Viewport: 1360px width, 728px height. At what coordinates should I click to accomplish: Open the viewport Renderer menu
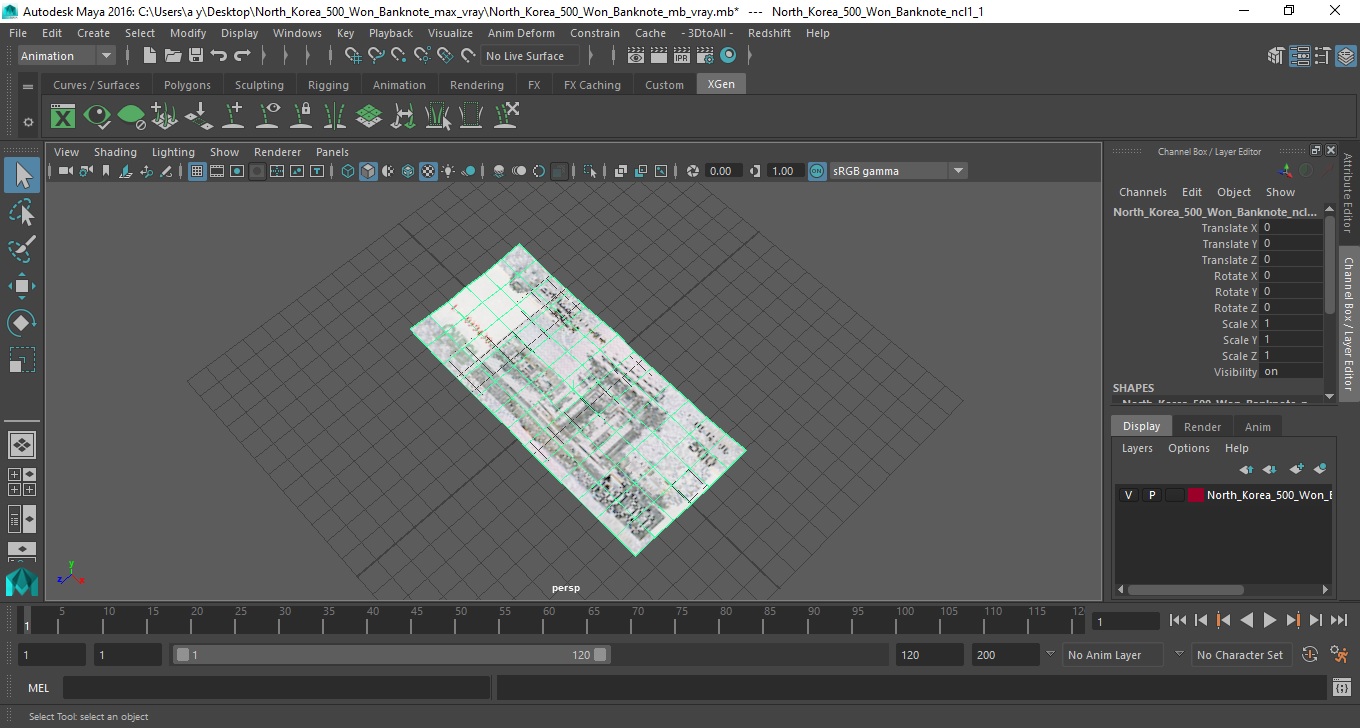click(277, 152)
